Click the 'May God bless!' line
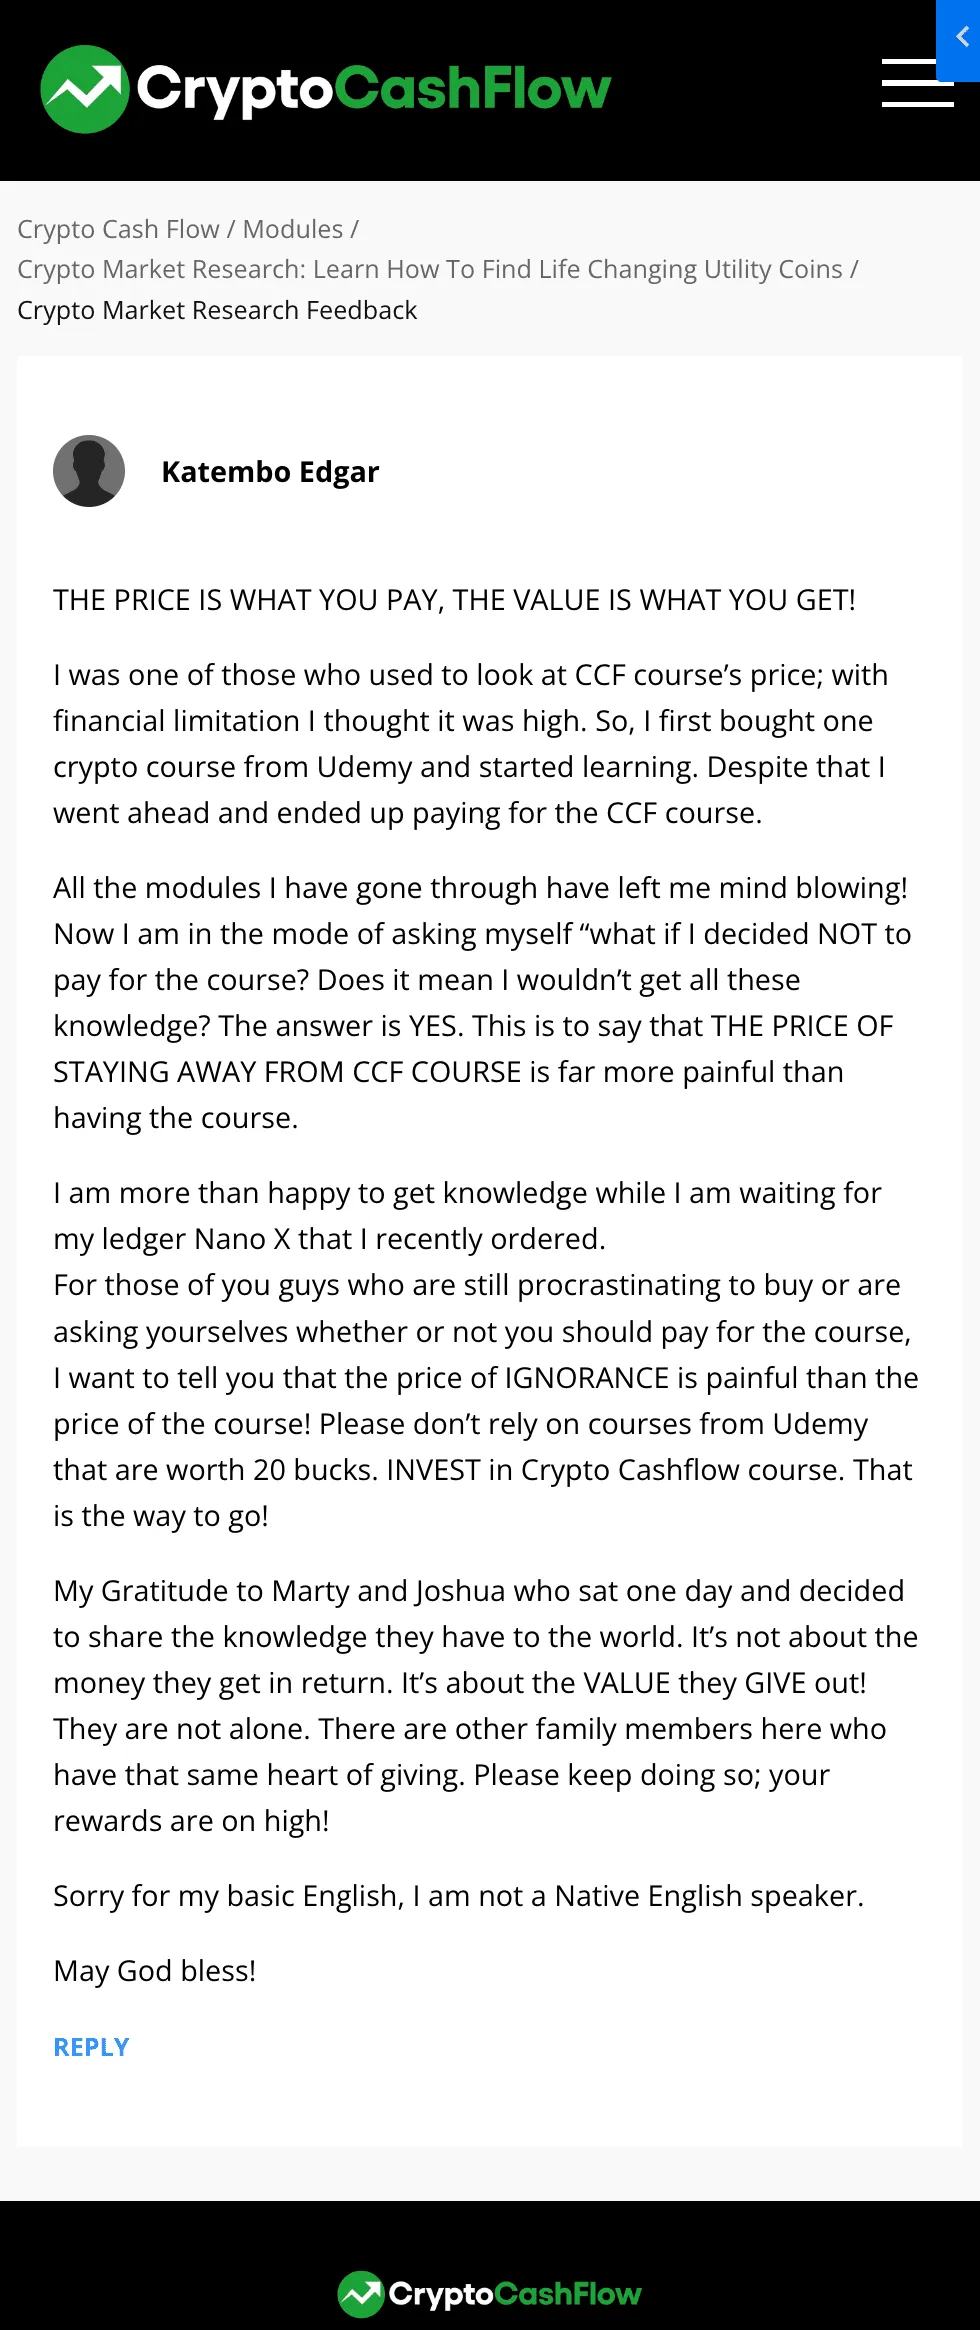 [x=155, y=1971]
